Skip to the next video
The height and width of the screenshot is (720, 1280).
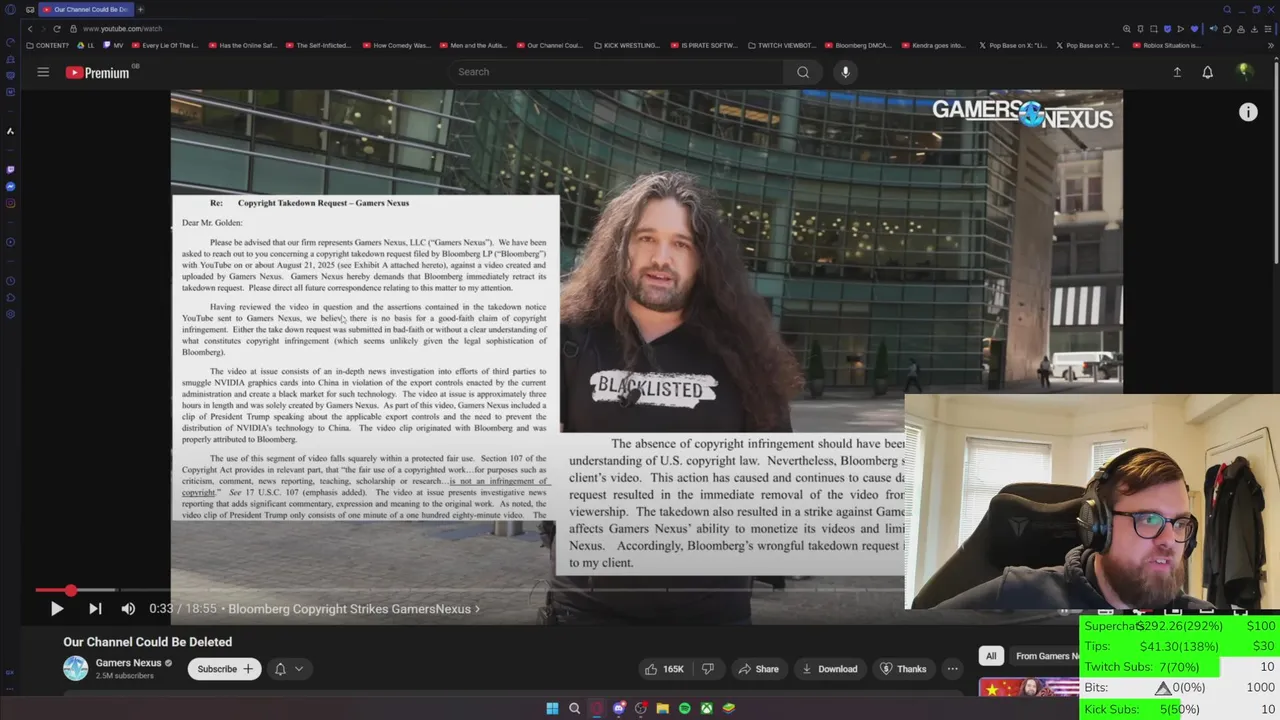(x=95, y=608)
